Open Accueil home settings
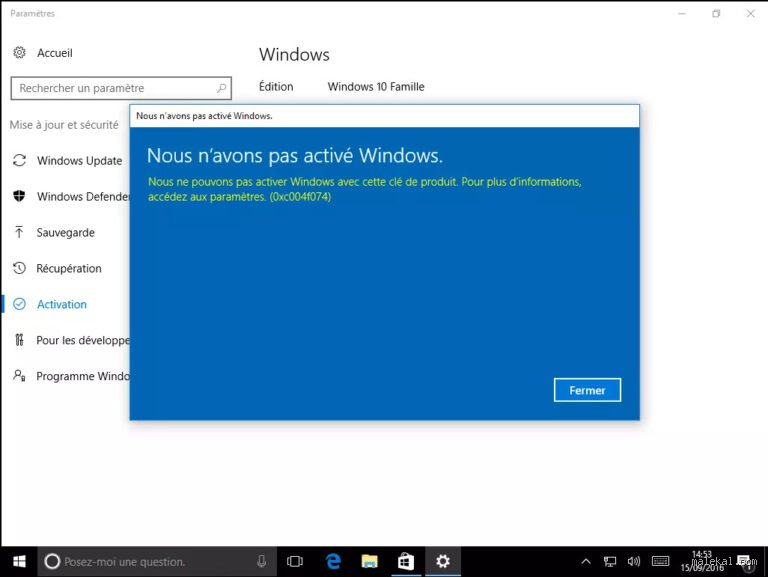Screen dimensions: 768x577 point(54,53)
